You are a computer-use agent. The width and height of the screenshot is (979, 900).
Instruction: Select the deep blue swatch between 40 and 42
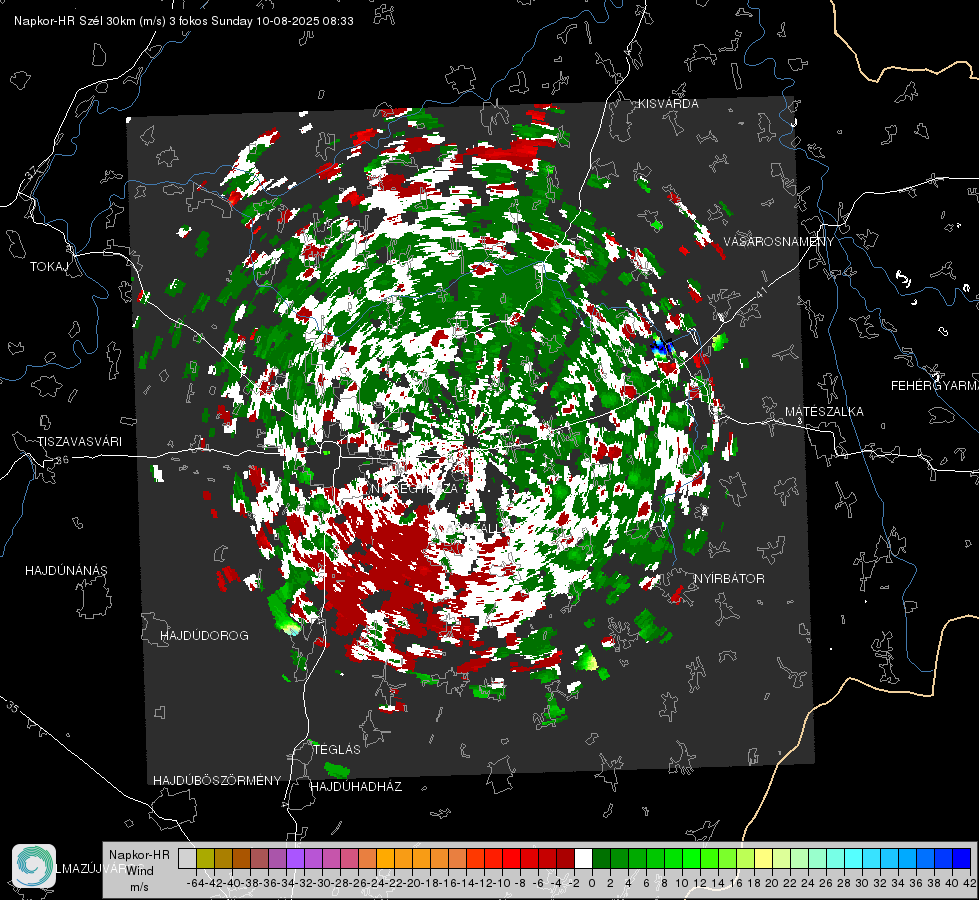962,858
